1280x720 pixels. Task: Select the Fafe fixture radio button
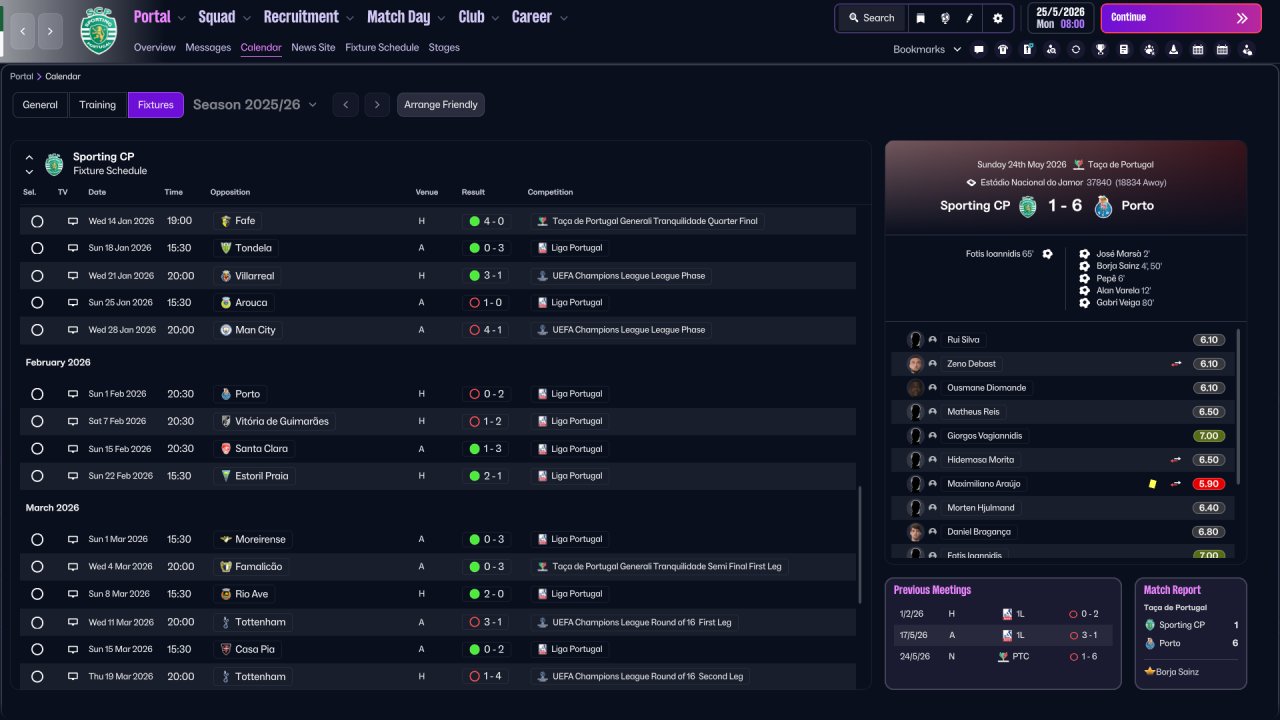[x=37, y=221]
